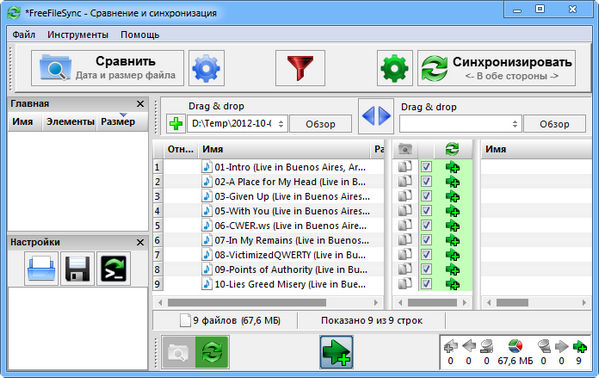Screen dimensions: 599x378
Task: Click left file list horizontal scrollbar
Action: [247, 303]
